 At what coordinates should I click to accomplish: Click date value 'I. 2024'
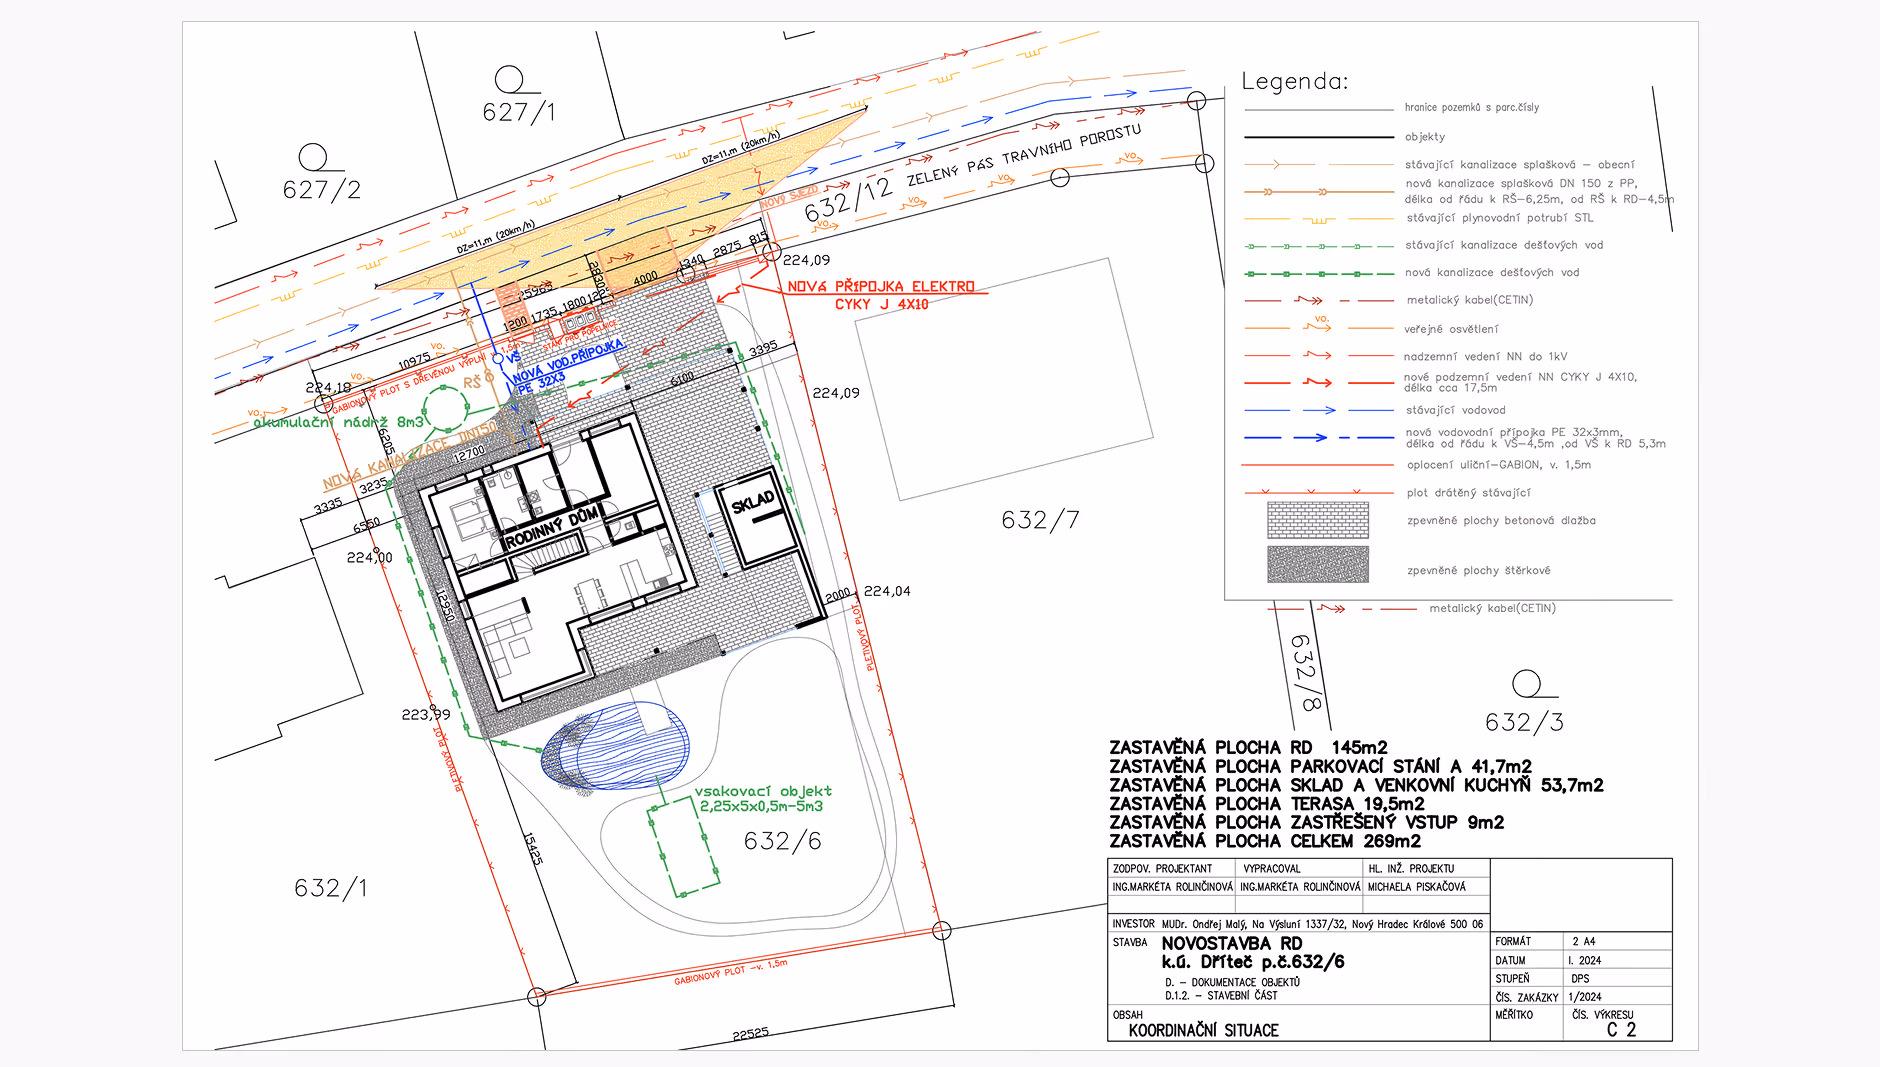tap(1585, 961)
